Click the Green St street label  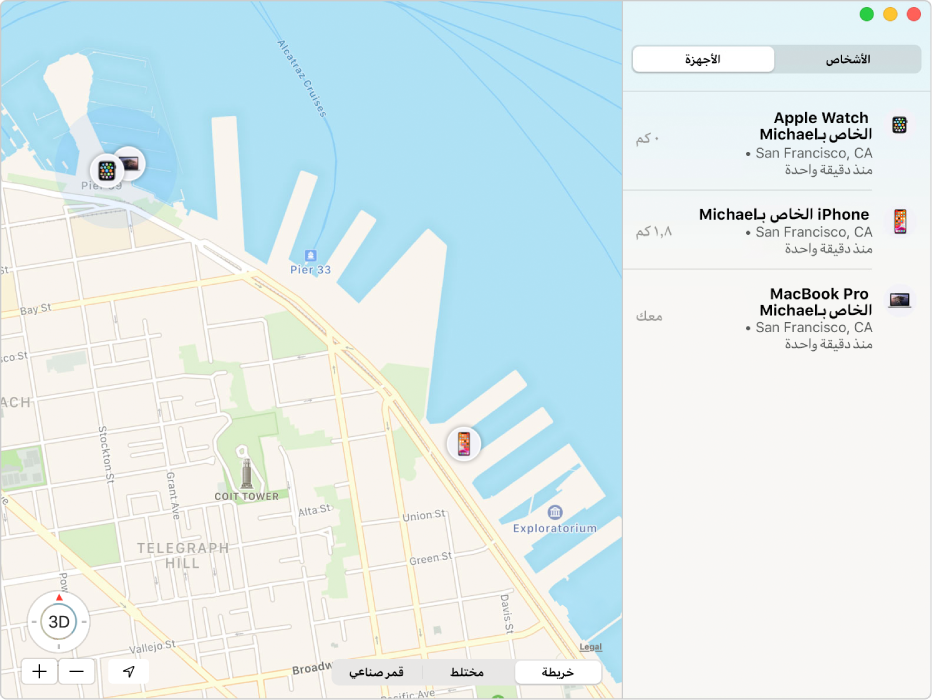point(430,558)
